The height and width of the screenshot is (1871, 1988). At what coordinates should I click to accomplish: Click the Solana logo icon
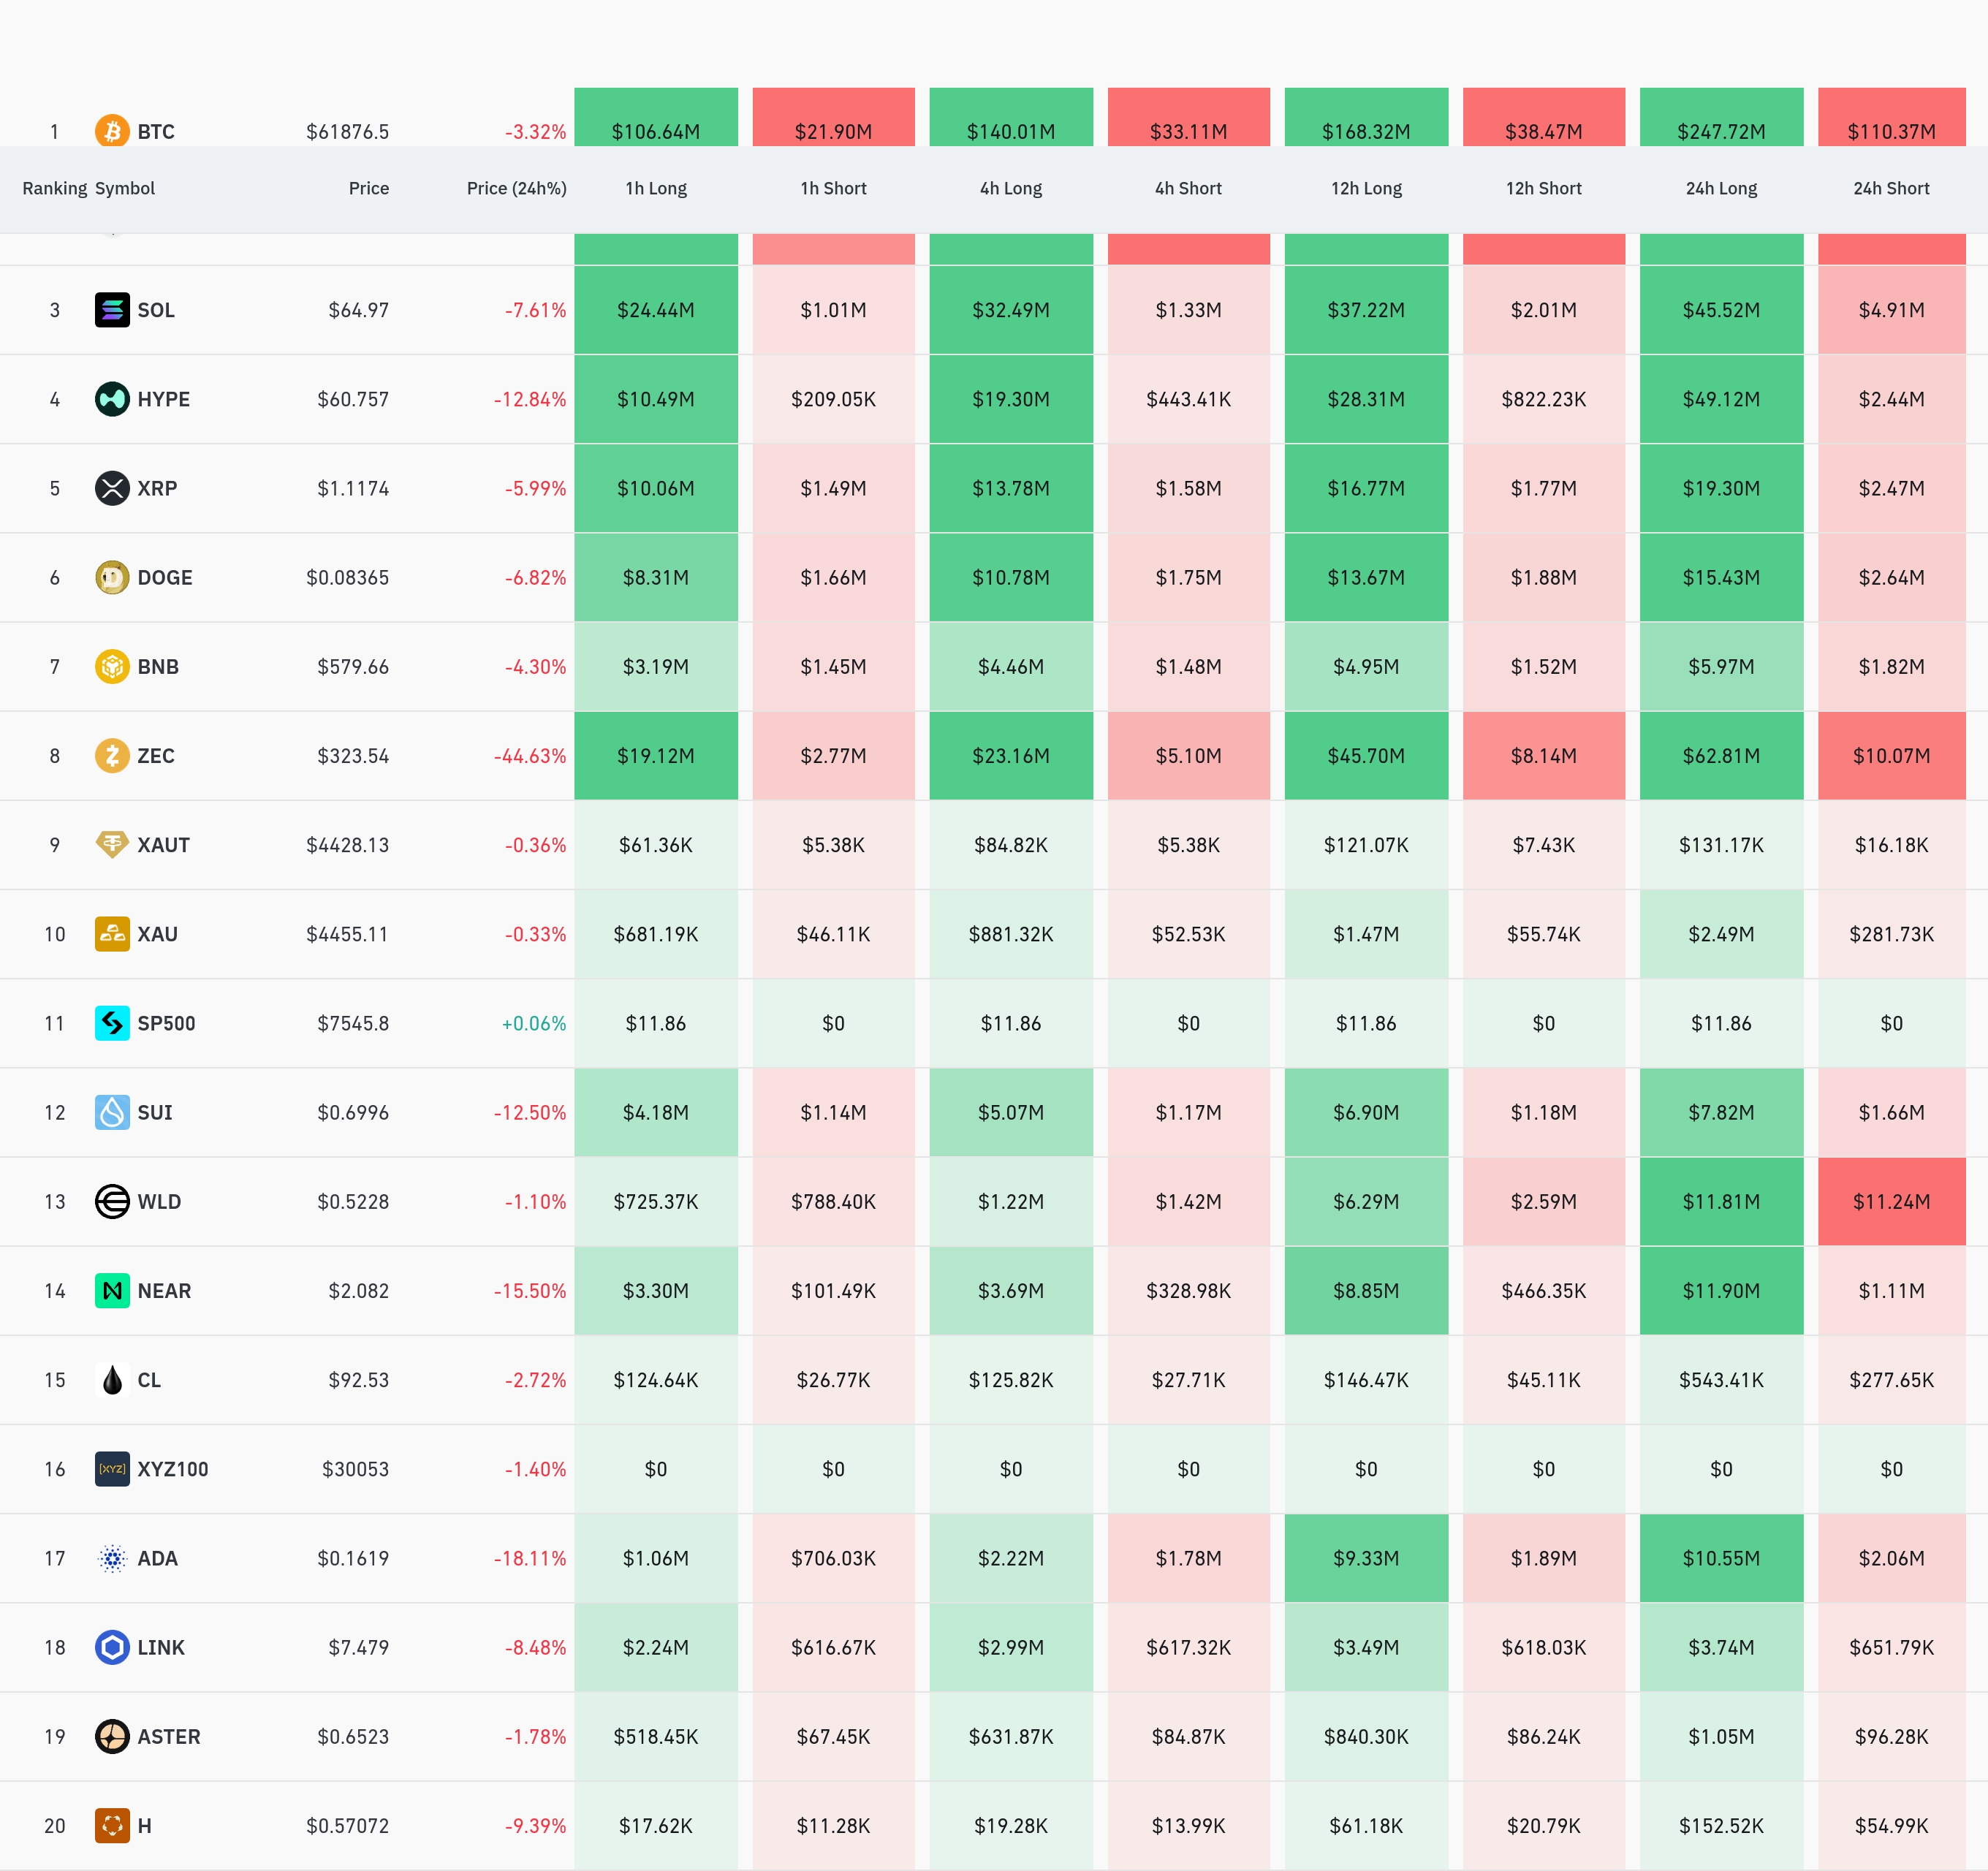[112, 310]
